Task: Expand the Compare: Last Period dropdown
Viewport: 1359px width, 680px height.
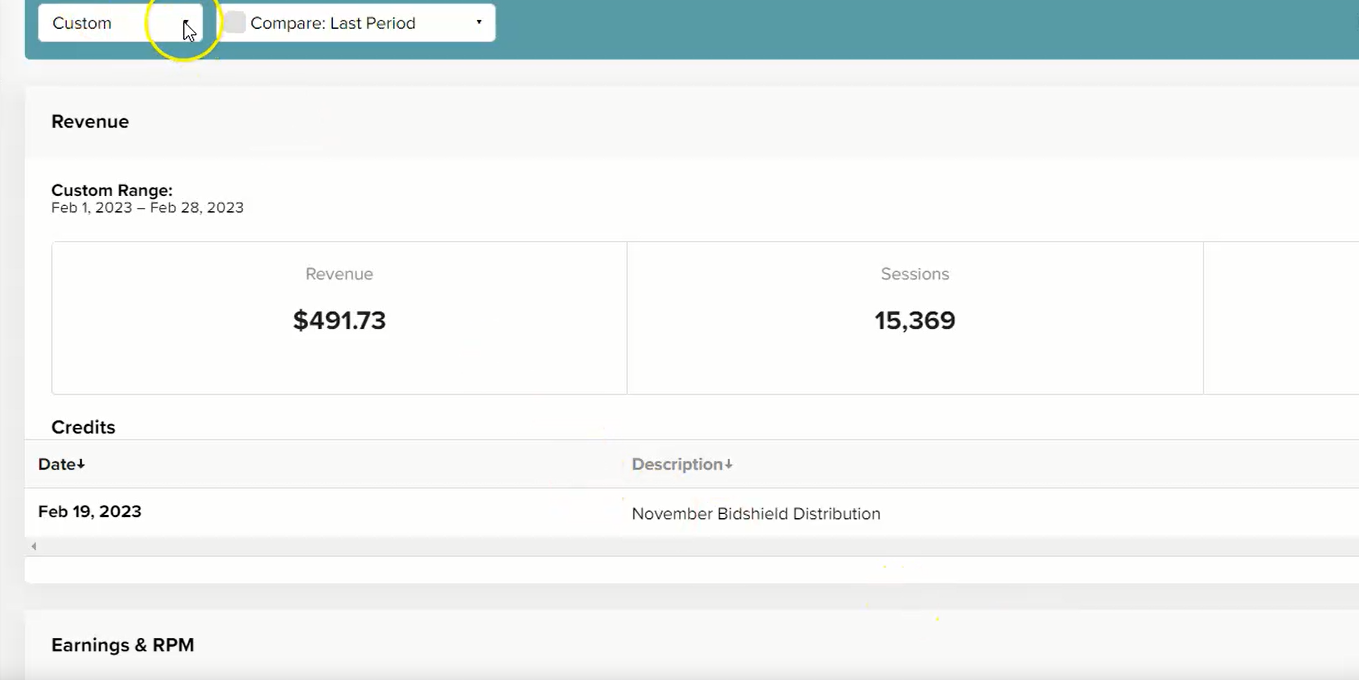Action: [358, 22]
